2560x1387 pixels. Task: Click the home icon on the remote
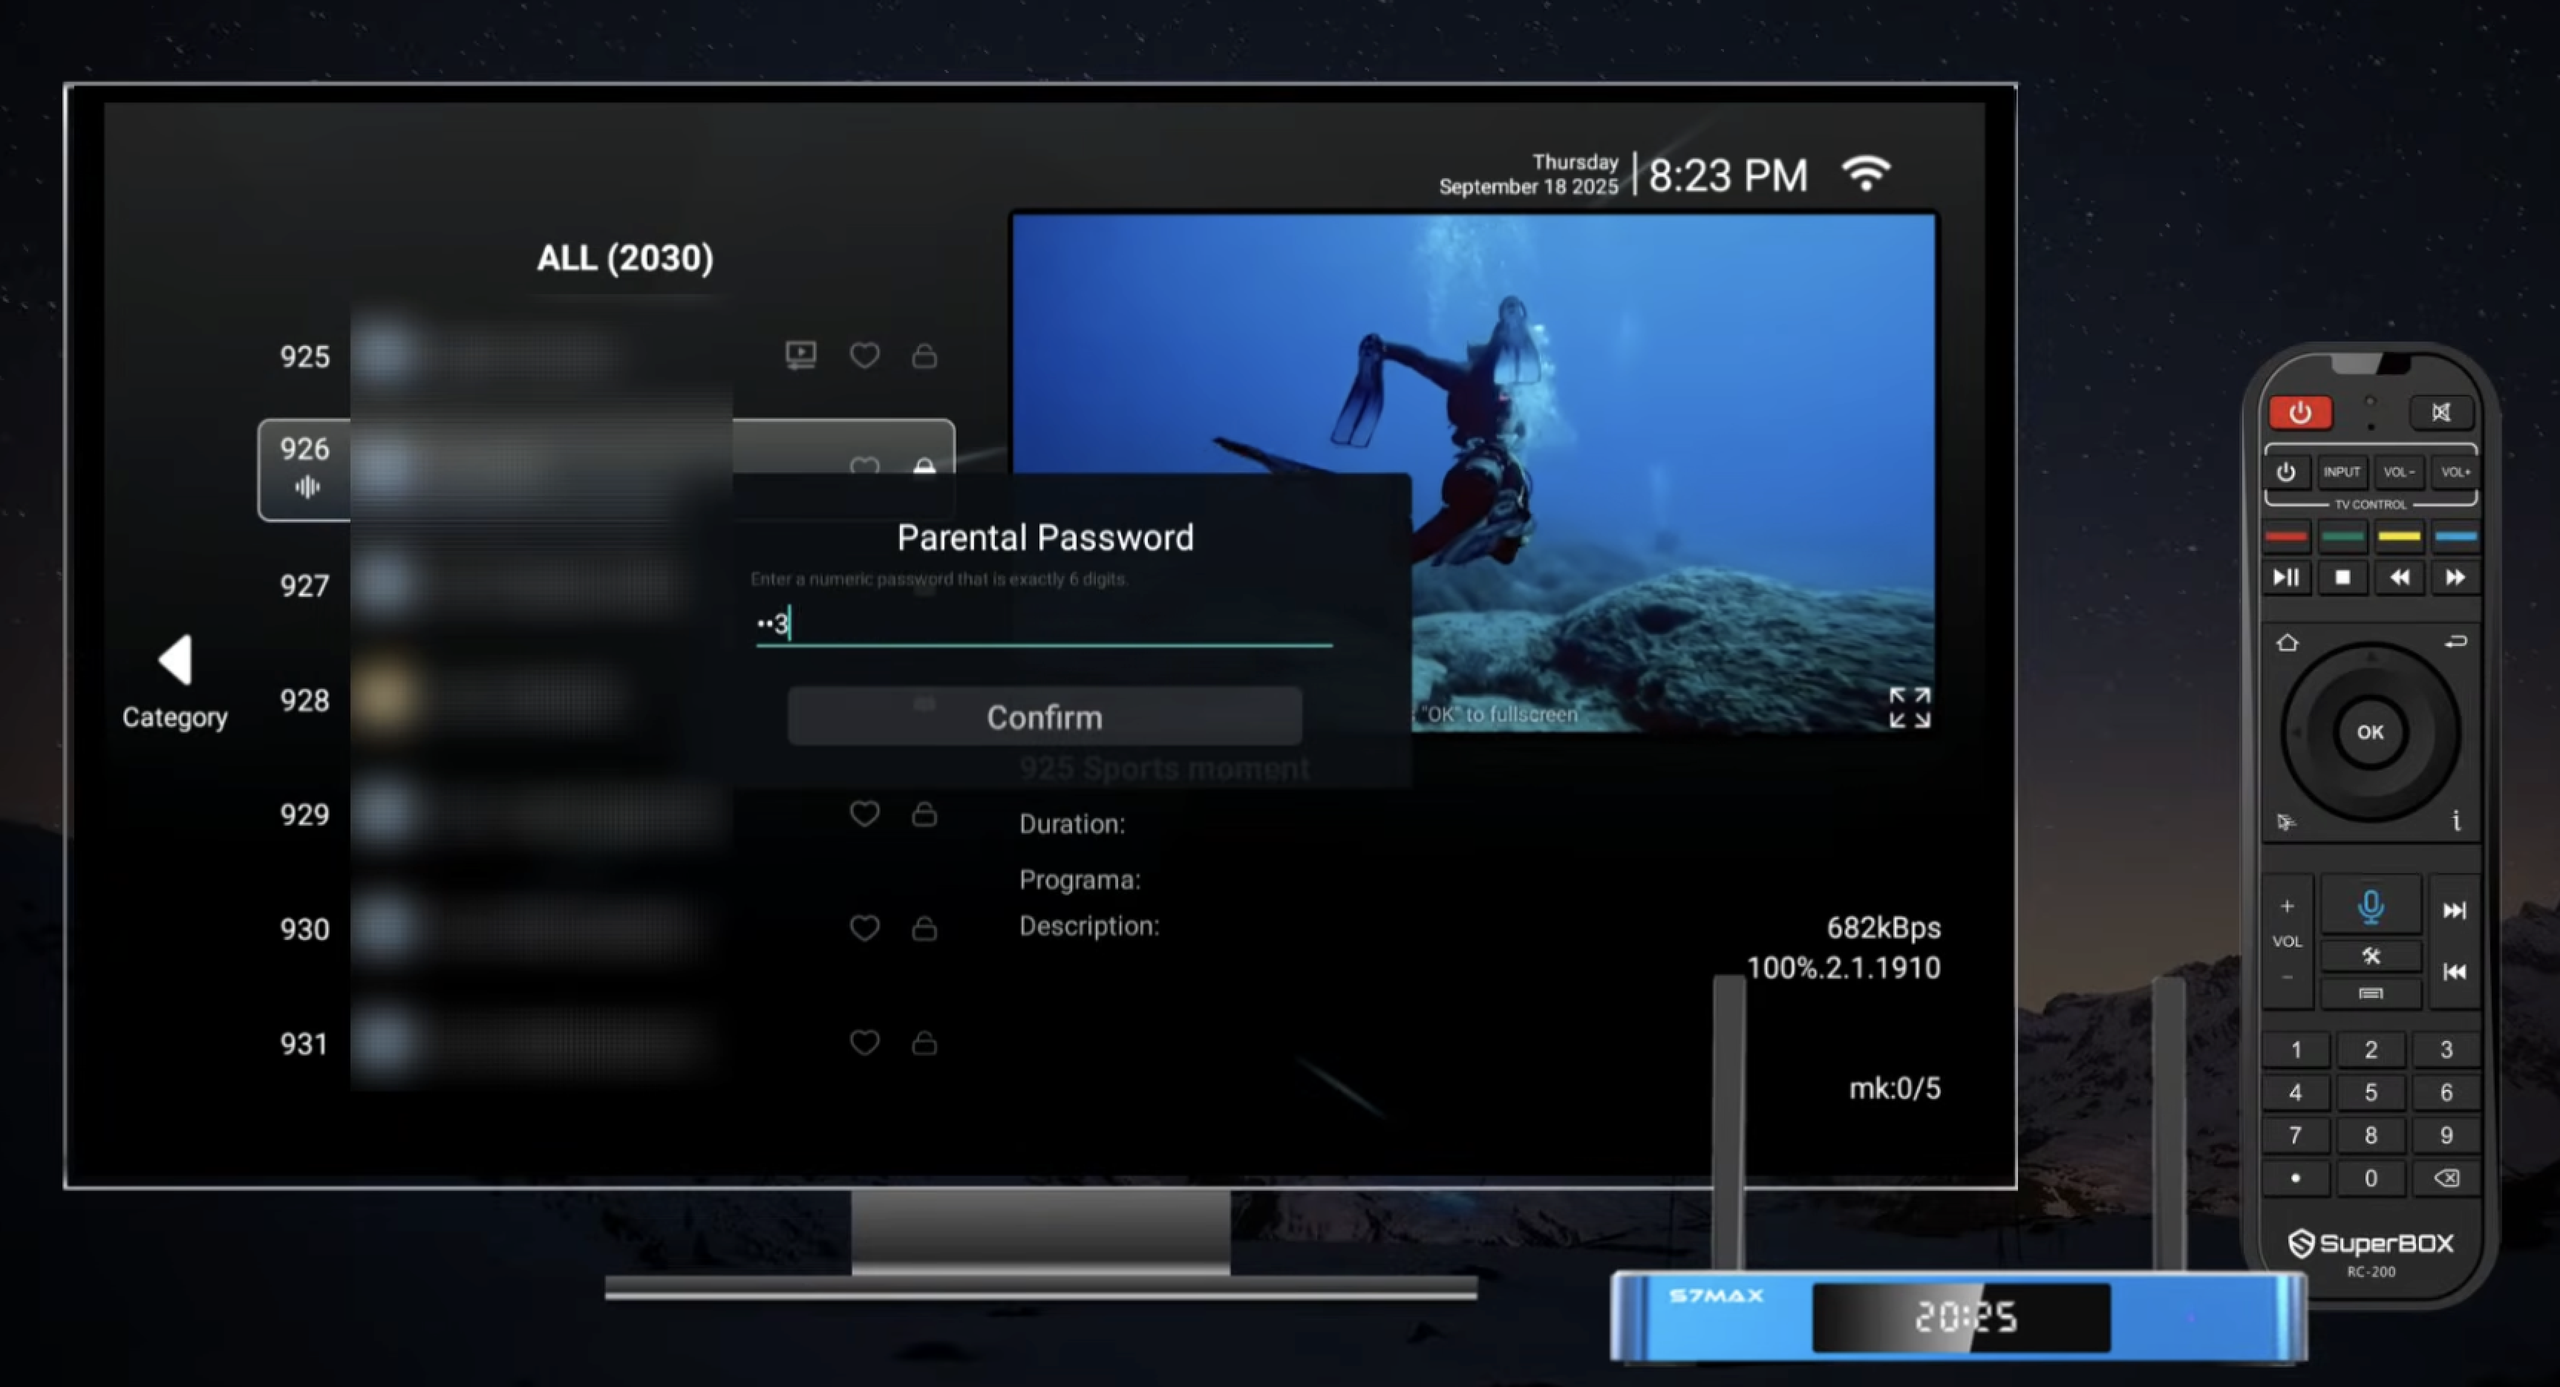pyautogui.click(x=2287, y=642)
